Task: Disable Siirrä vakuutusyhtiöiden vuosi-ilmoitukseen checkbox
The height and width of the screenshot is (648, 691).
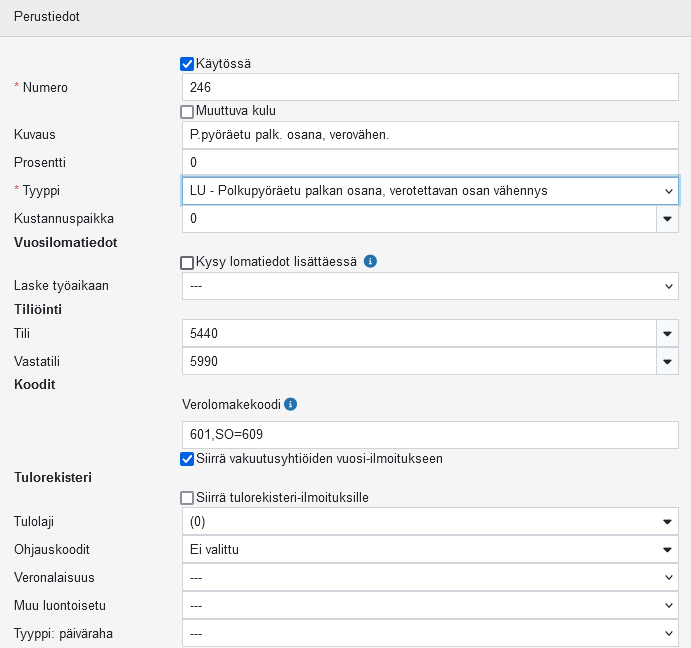Action: [x=187, y=459]
